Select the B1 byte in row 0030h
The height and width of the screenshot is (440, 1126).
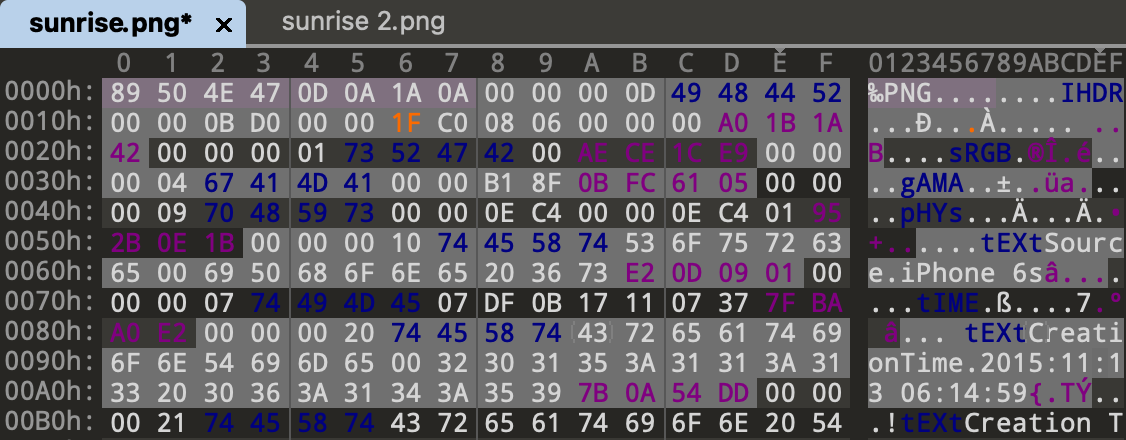(x=498, y=183)
